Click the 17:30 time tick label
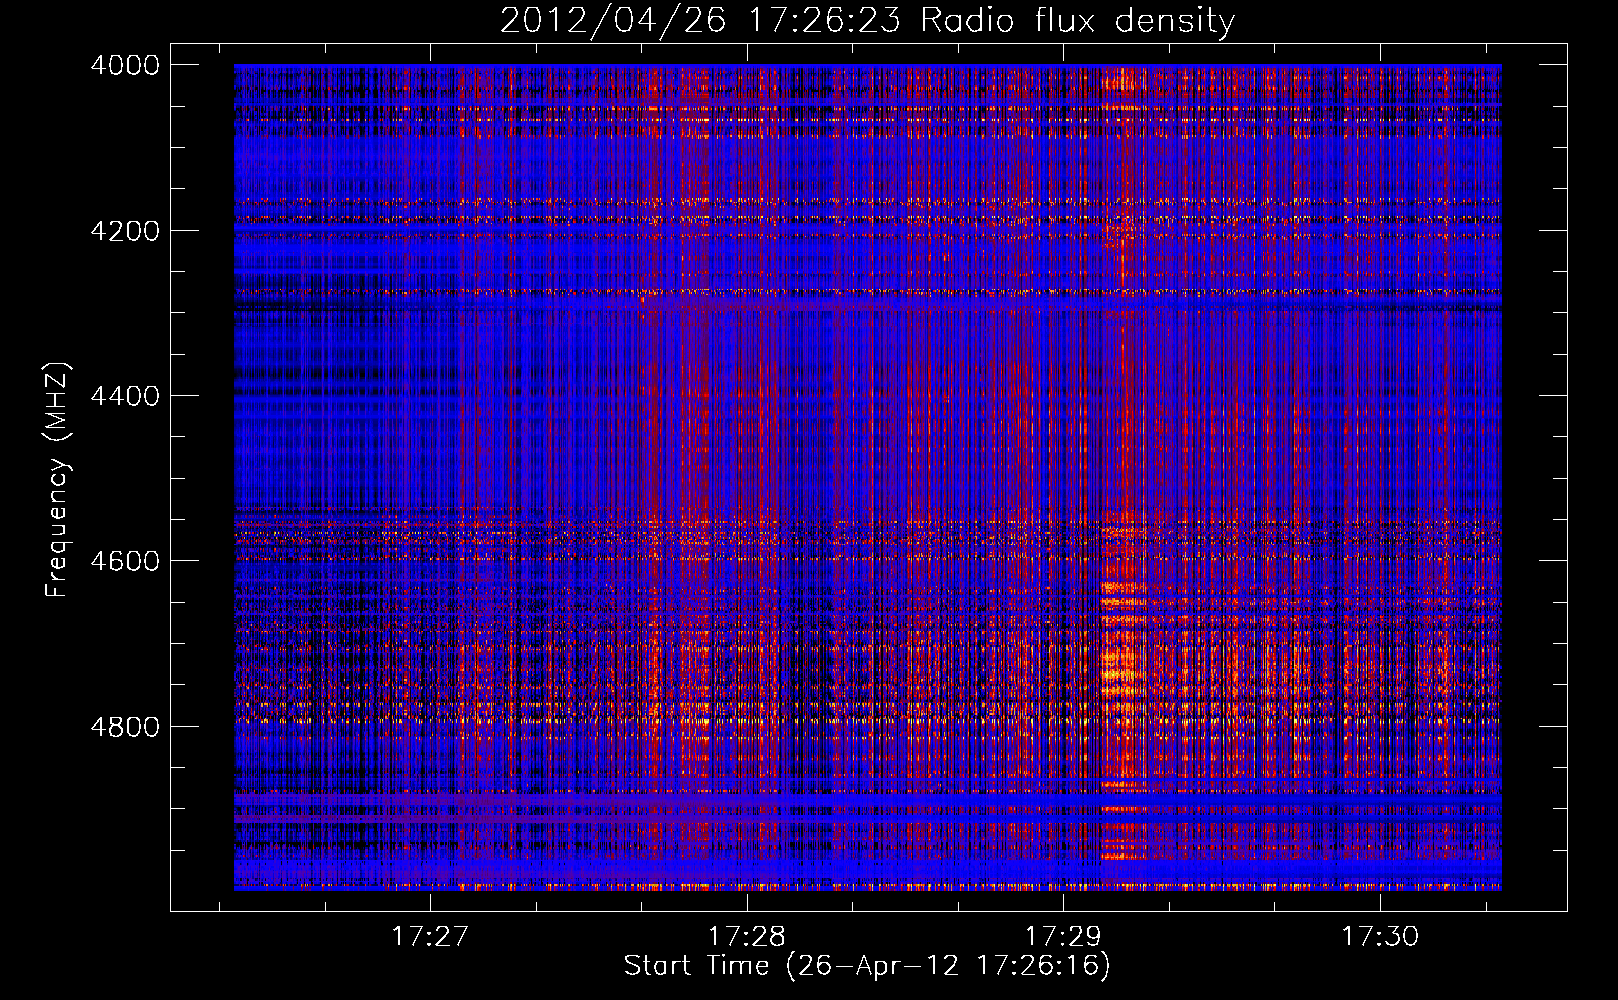Viewport: 1618px width, 1000px height. click(1380, 936)
